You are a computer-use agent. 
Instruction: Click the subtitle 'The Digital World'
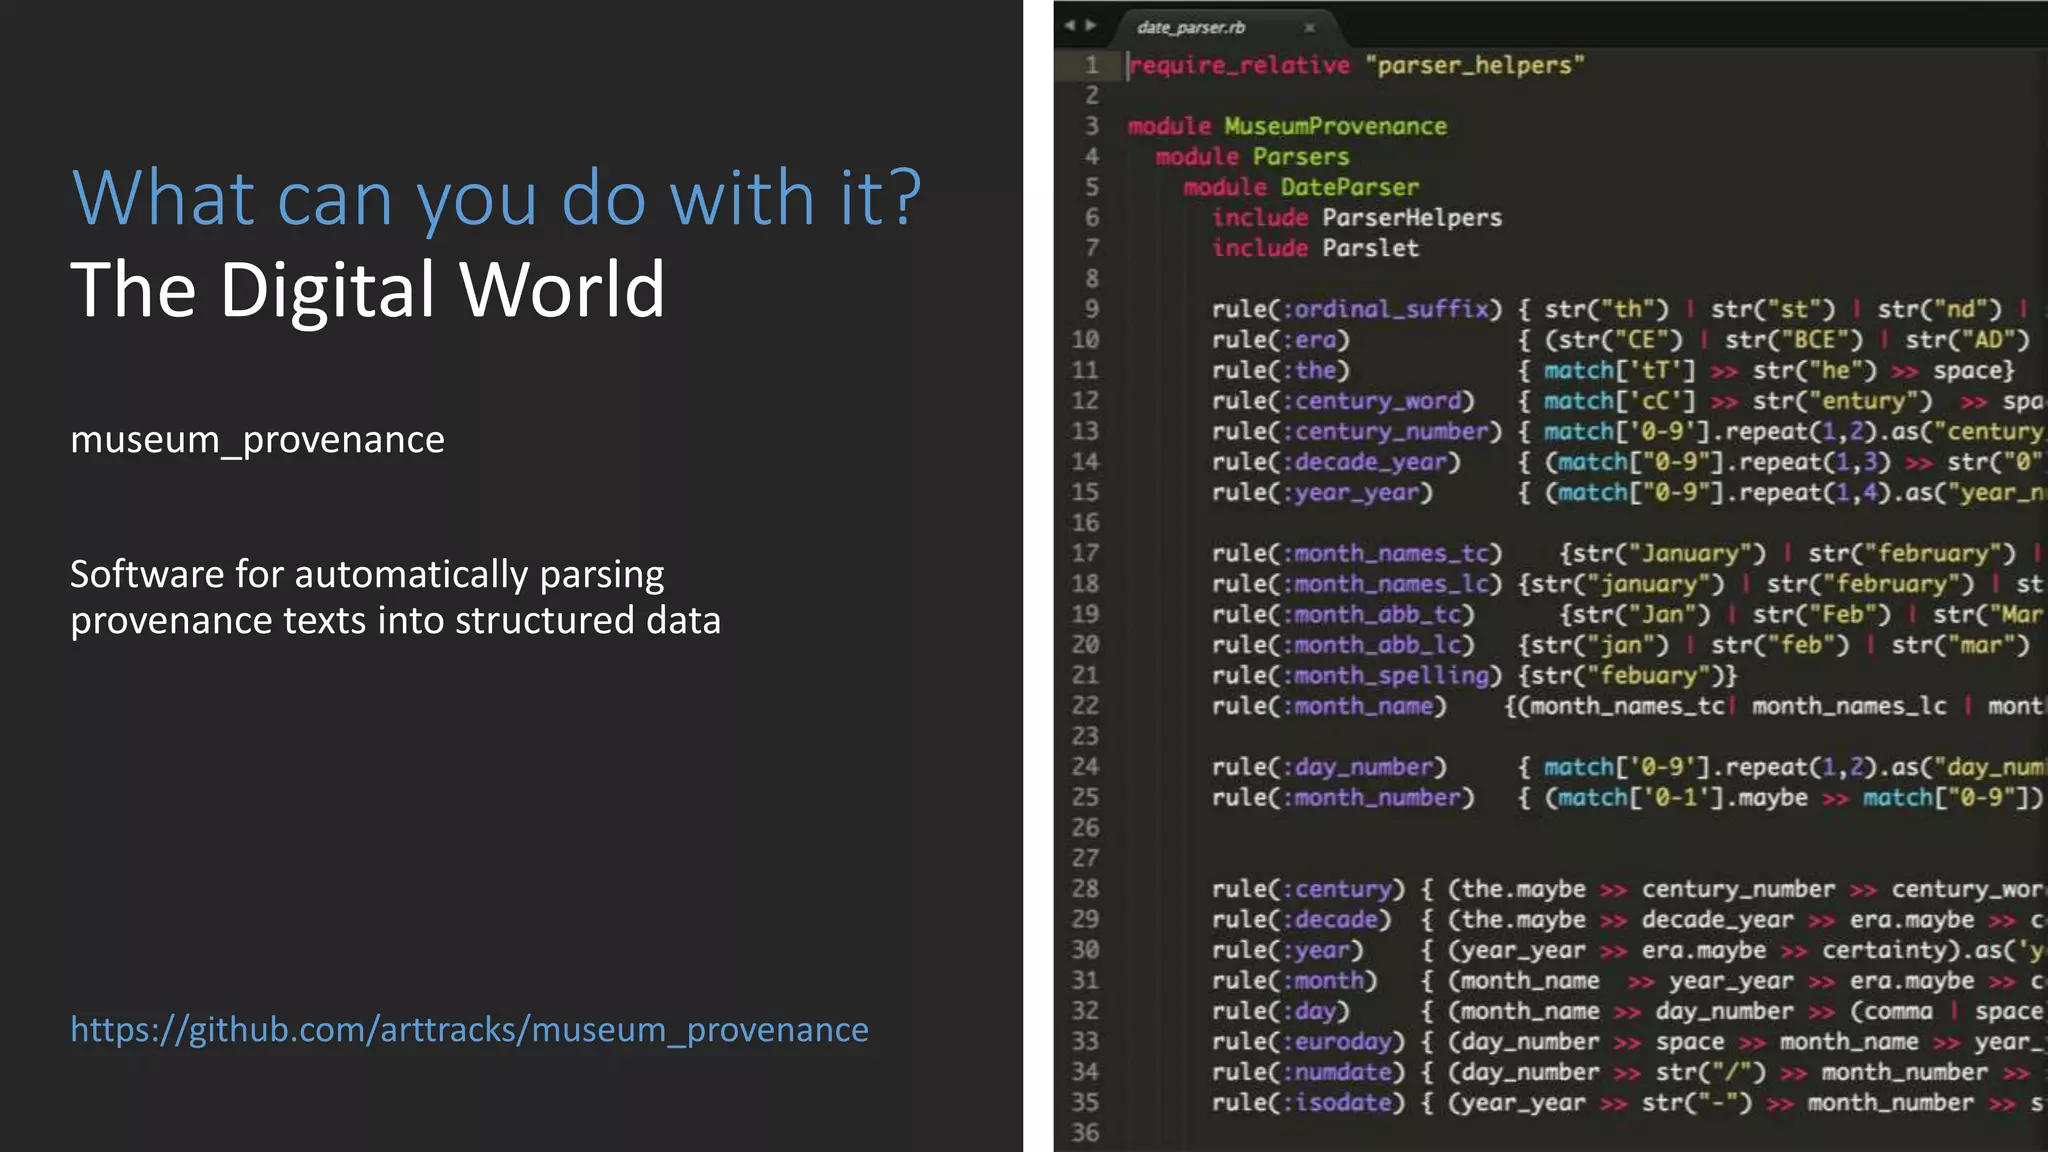tap(368, 289)
